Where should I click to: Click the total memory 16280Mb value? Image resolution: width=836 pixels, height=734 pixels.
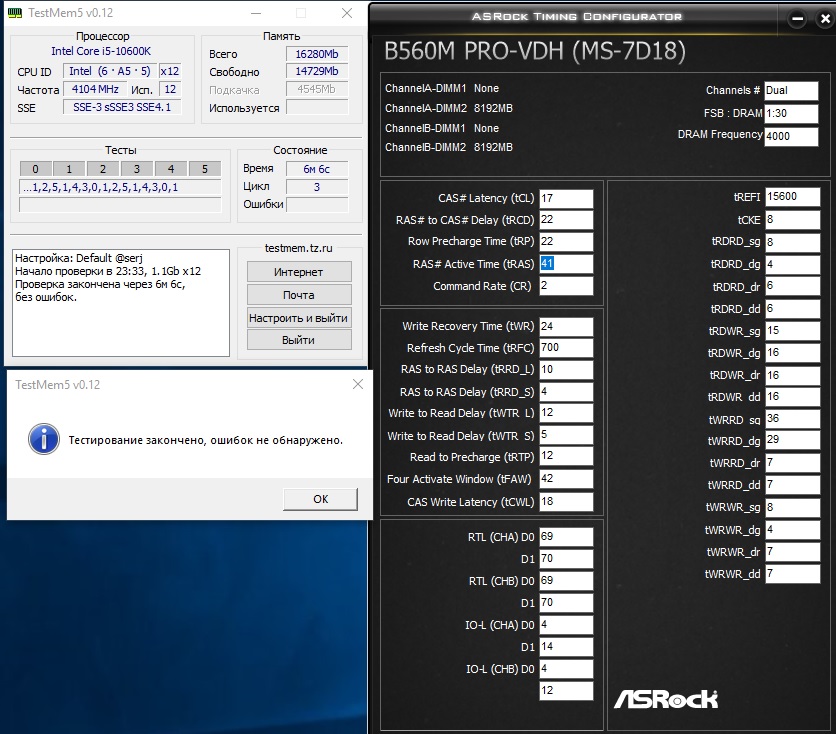[x=317, y=54]
